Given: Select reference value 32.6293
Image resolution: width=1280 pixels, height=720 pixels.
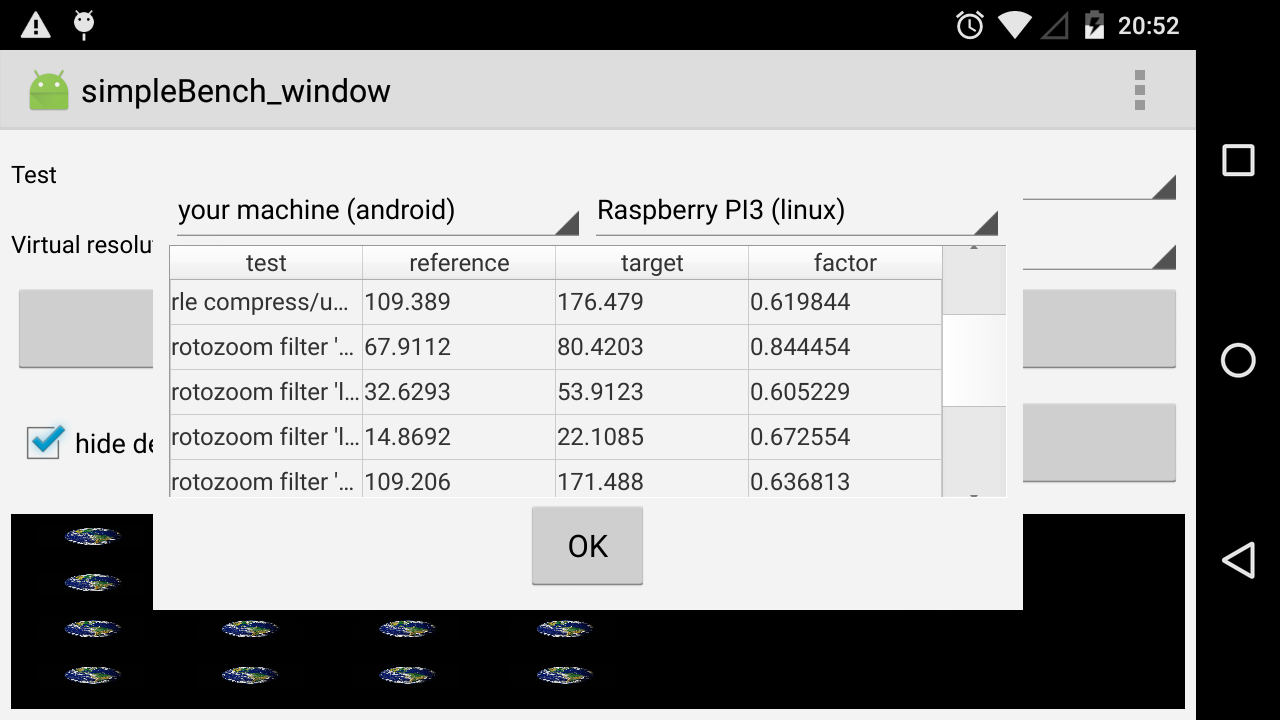Looking at the screenshot, I should tap(459, 392).
